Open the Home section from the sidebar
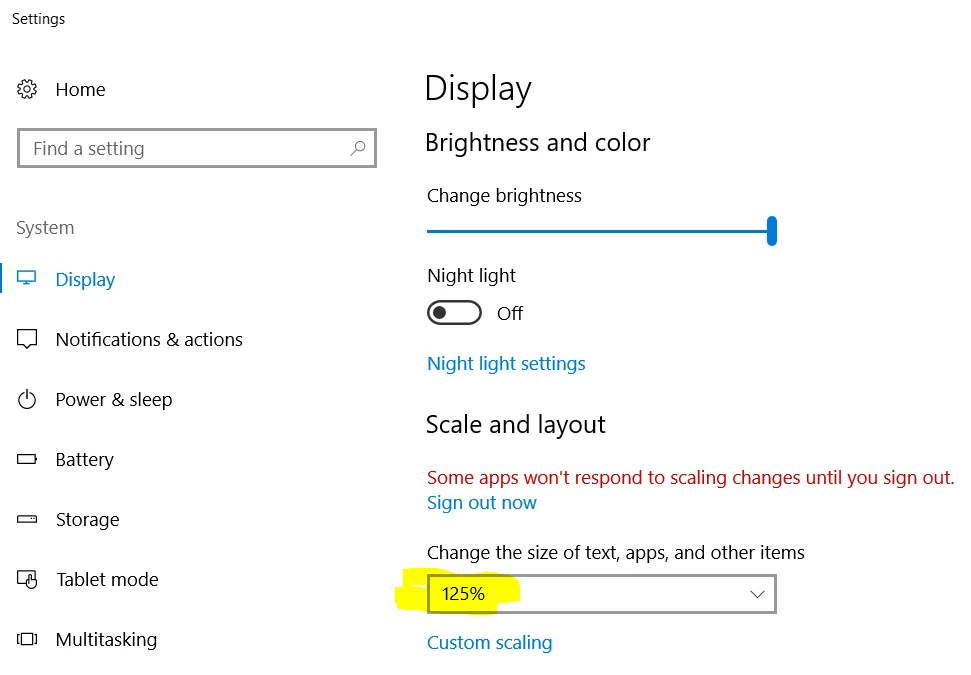971x675 pixels. tap(80, 89)
